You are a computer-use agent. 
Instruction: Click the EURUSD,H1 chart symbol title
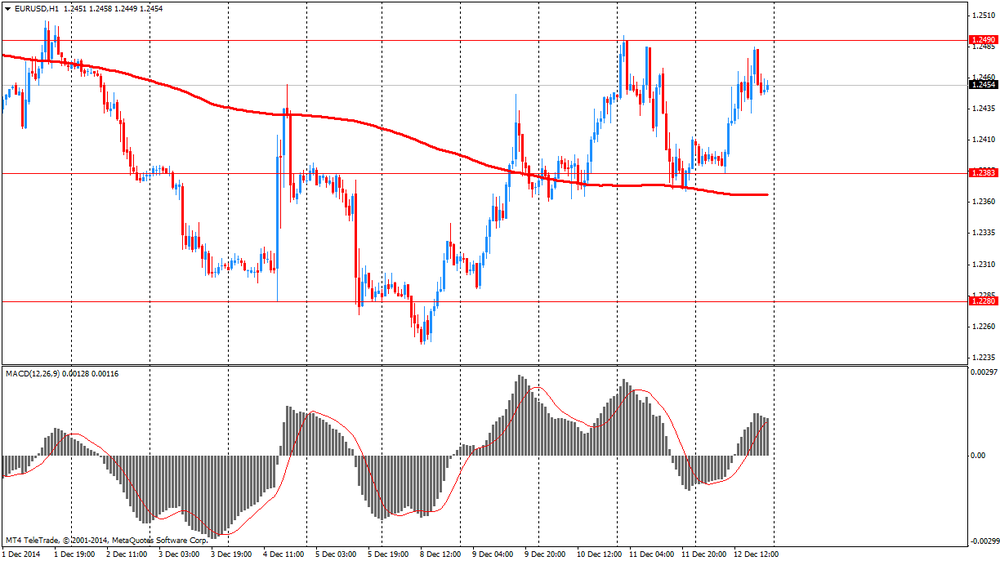click(x=37, y=9)
